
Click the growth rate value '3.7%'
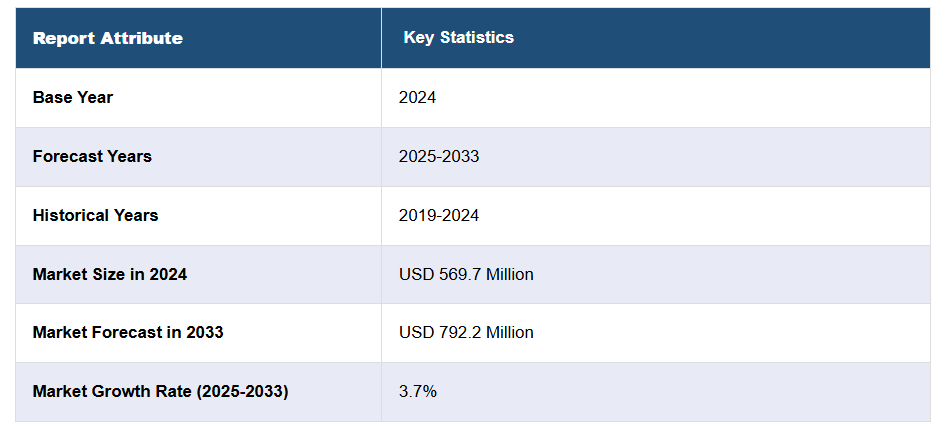coord(417,391)
